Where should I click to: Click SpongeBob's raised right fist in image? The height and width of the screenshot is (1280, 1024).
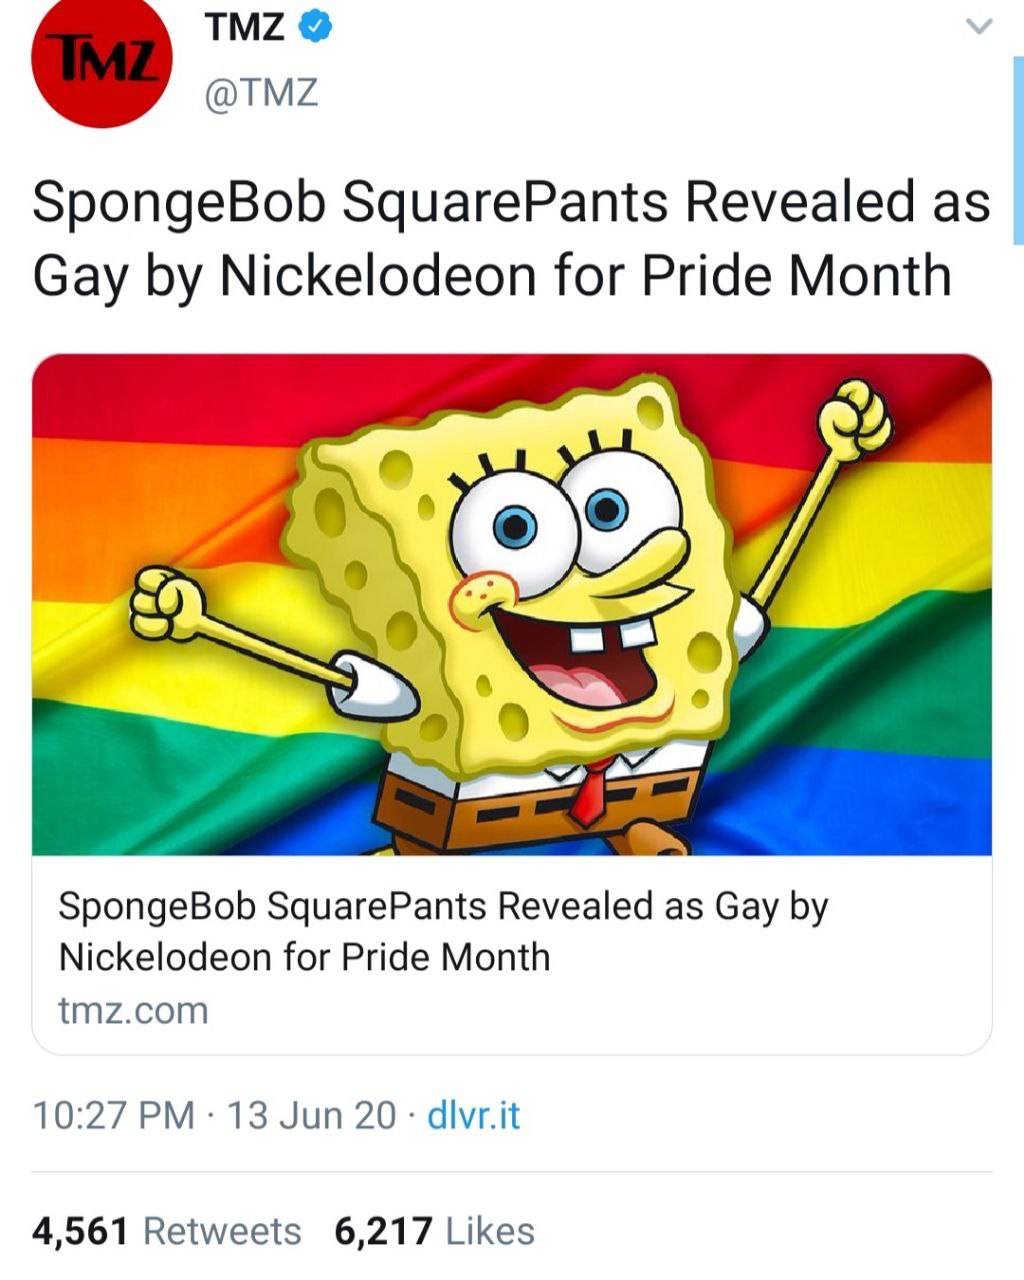855,418
